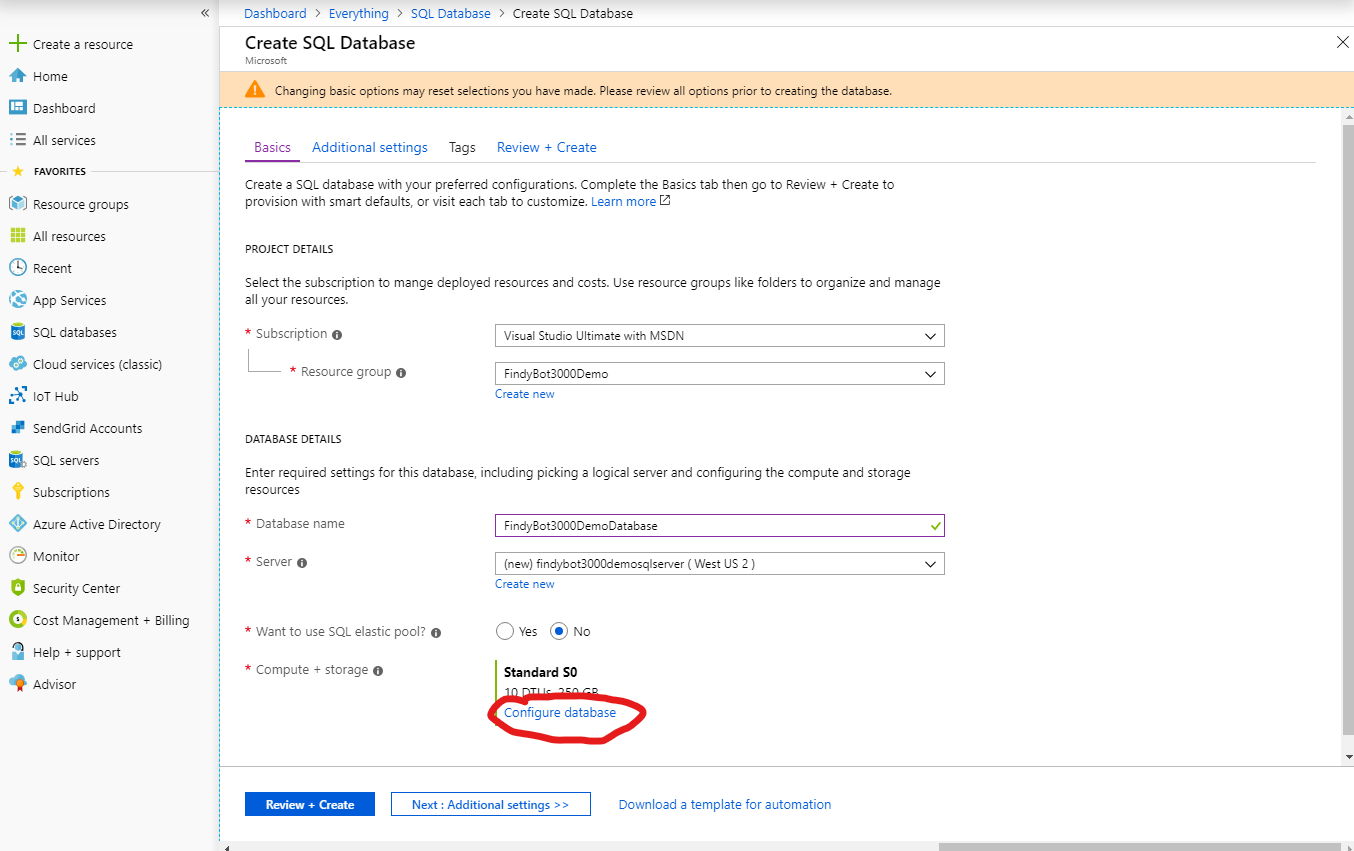Open the Cost Management + Billing icon
This screenshot has width=1354, height=851.
(17, 620)
